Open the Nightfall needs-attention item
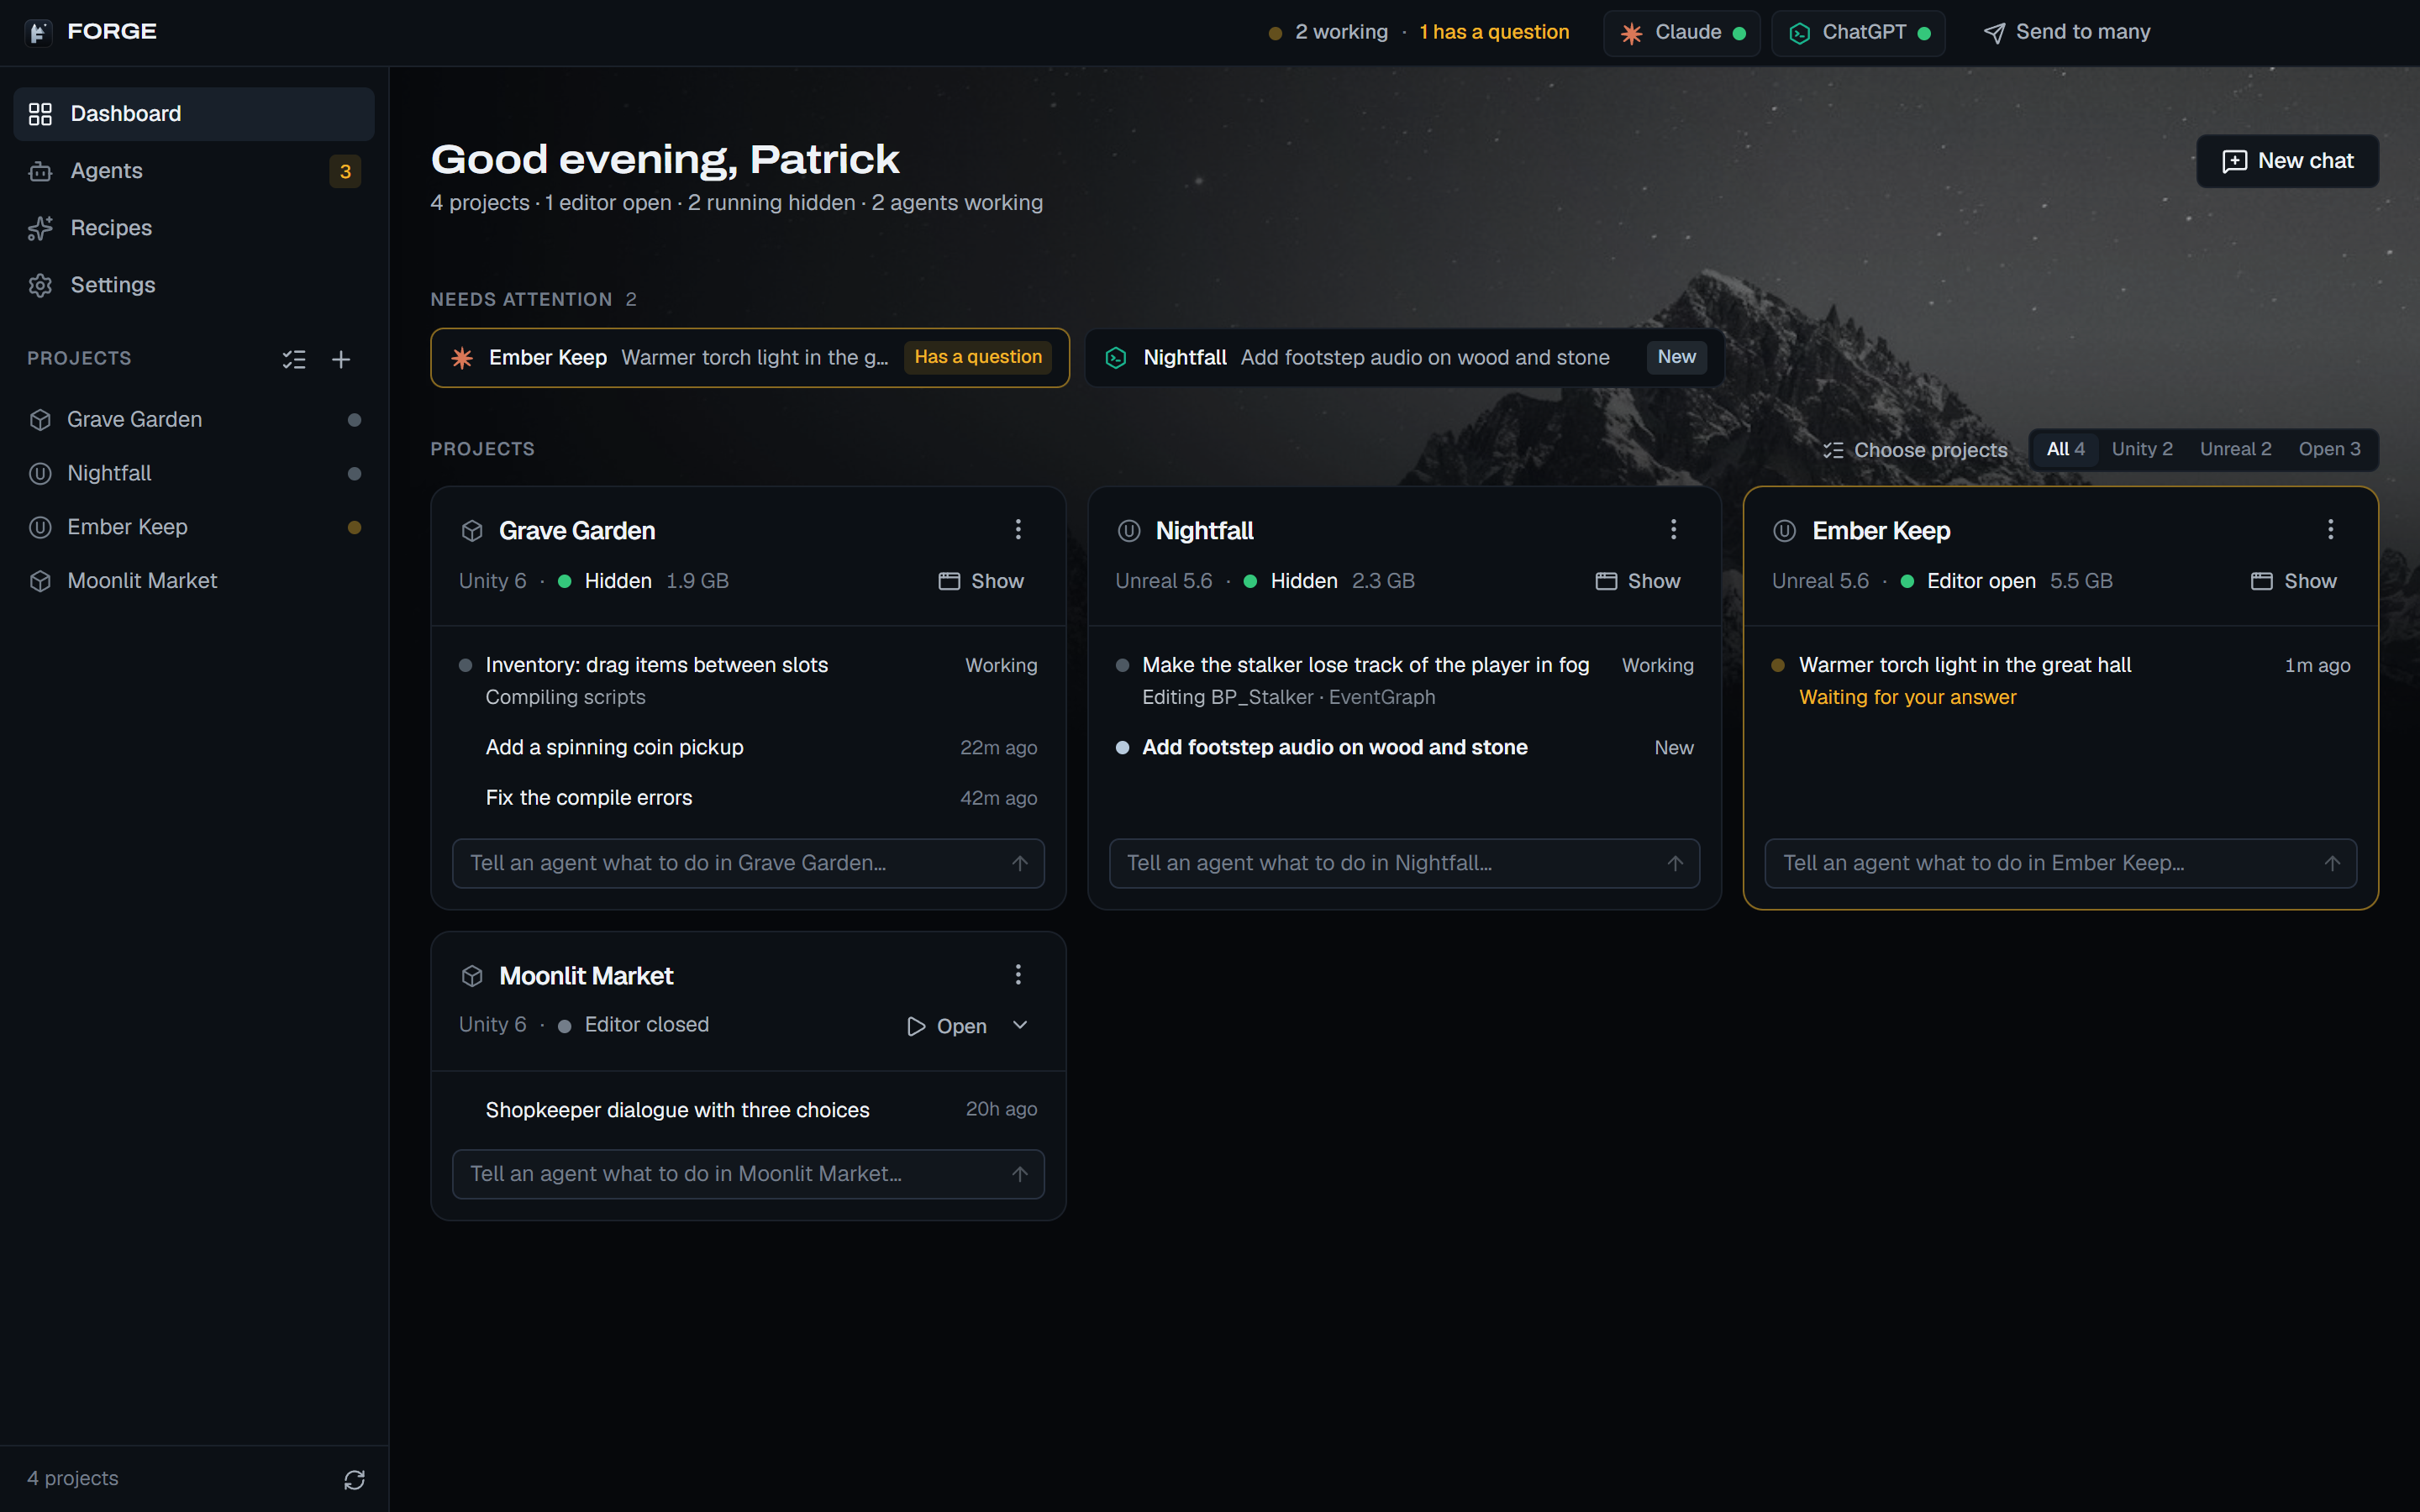This screenshot has height=1512, width=2420. click(x=1404, y=358)
